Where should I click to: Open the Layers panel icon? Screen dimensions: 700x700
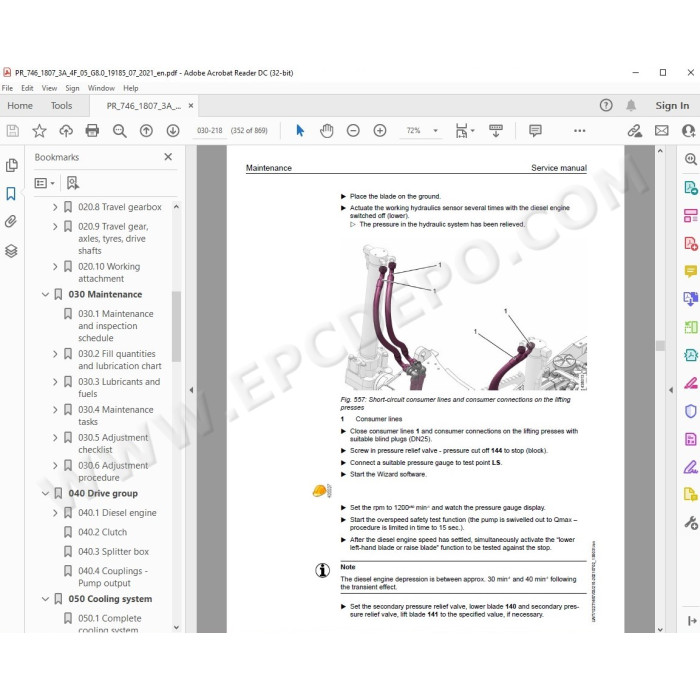pyautogui.click(x=11, y=251)
